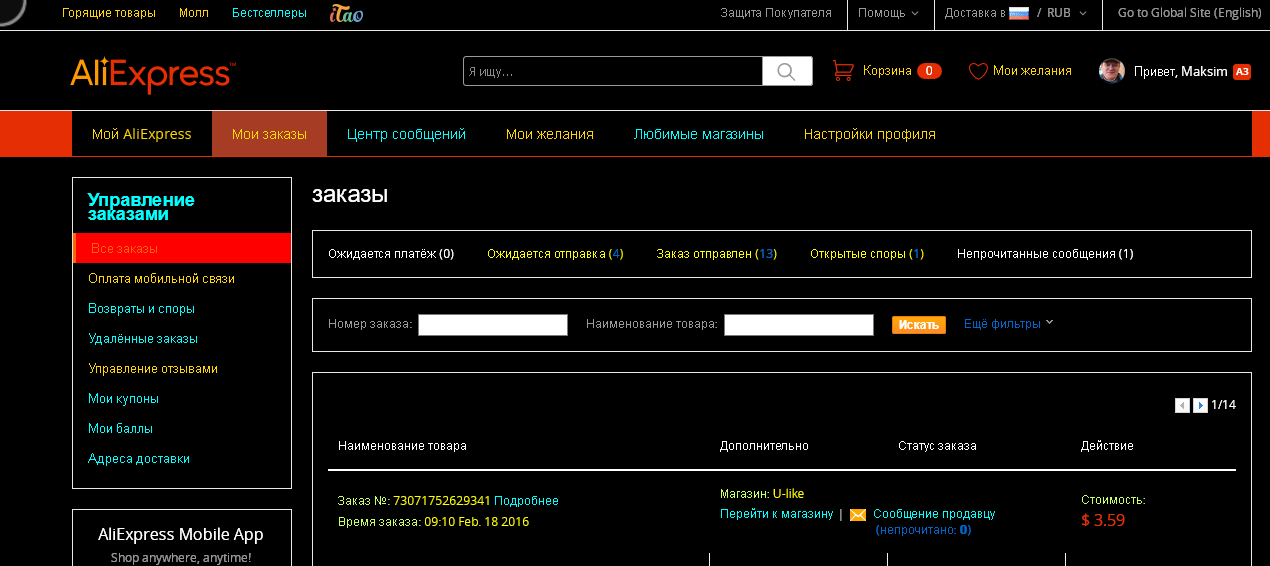Screen dimensions: 1270x566
Task: Click the order time 09:10 Feb. 18 2016
Action: coord(477,522)
